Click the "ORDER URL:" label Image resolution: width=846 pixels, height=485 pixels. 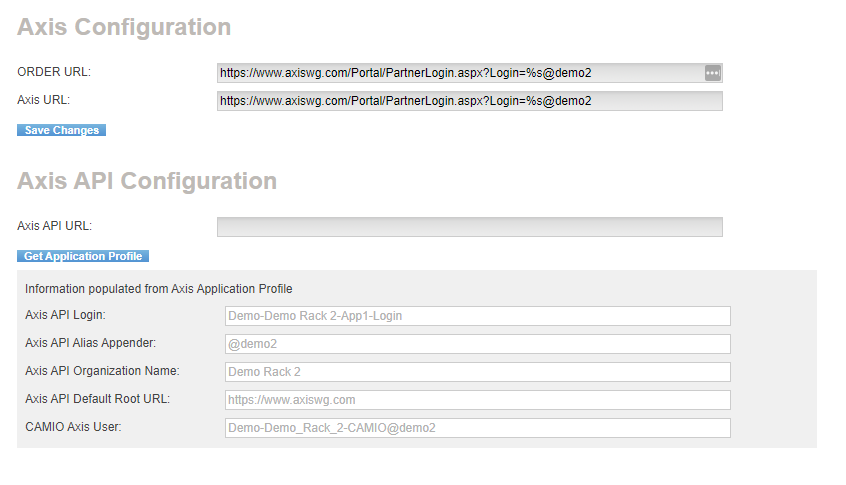[x=54, y=72]
